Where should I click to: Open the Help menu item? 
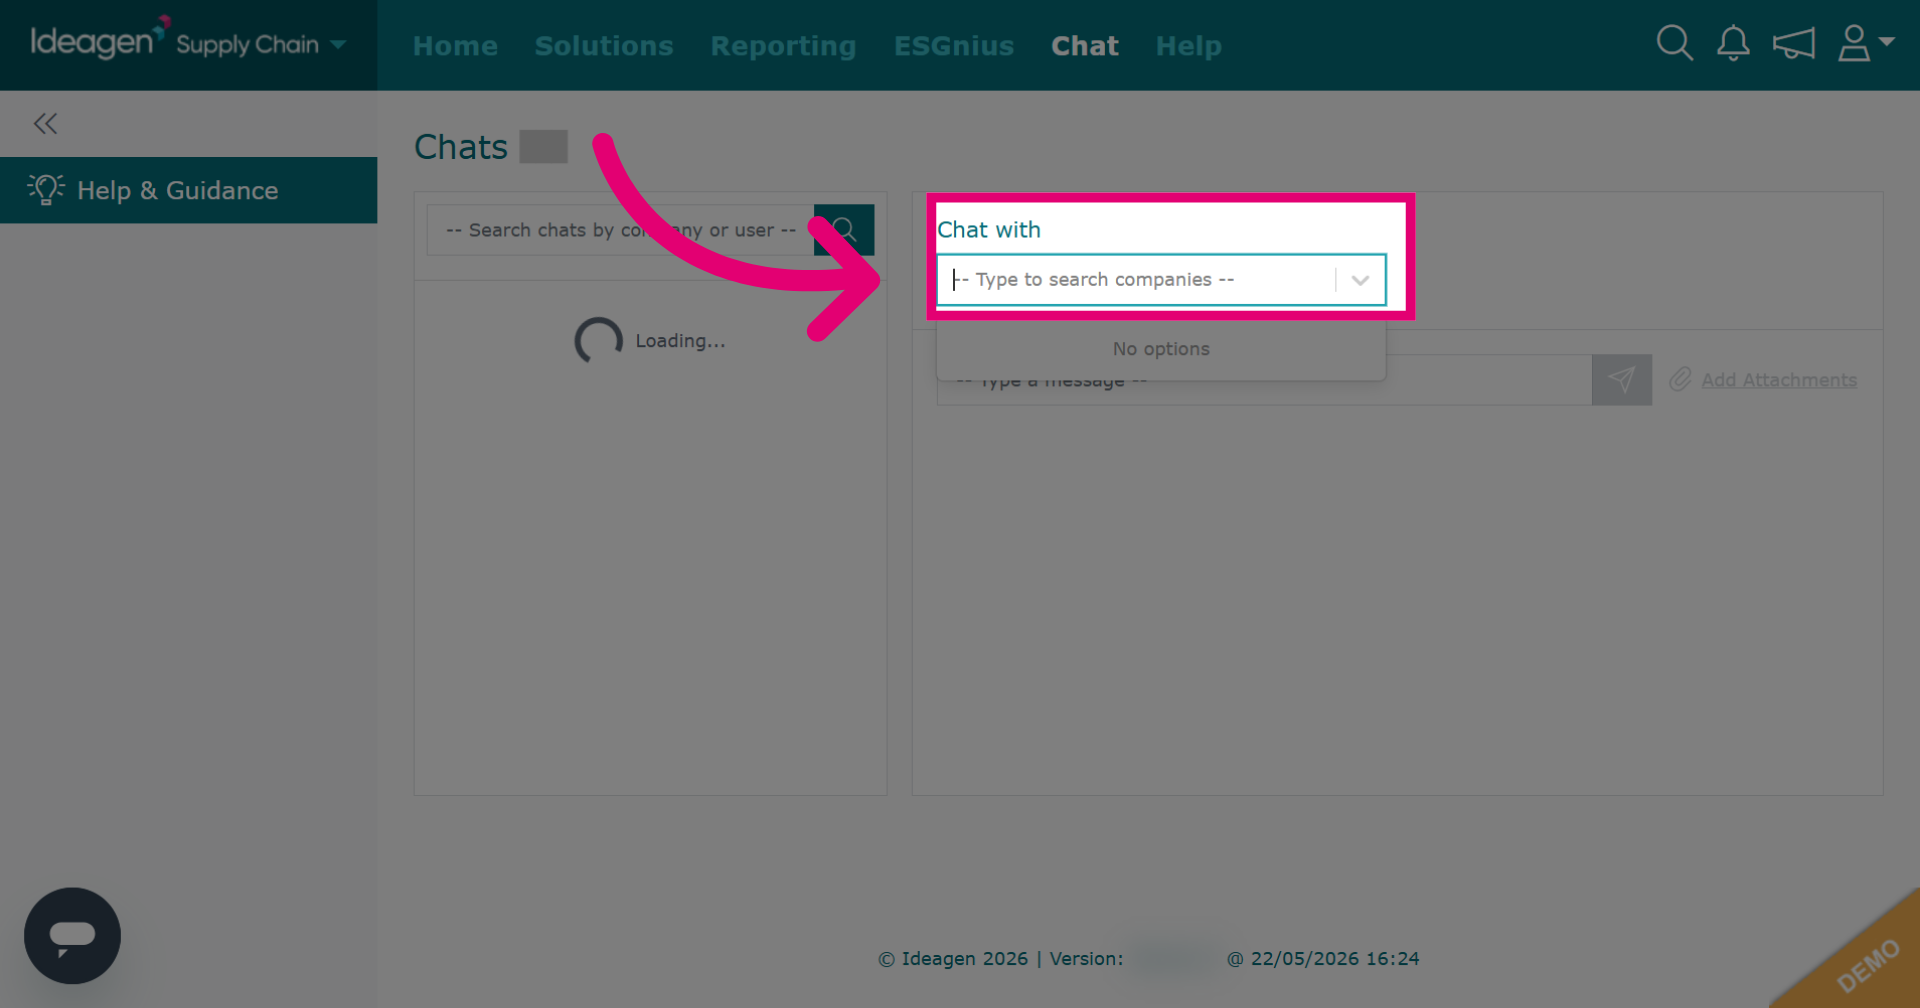(1188, 46)
